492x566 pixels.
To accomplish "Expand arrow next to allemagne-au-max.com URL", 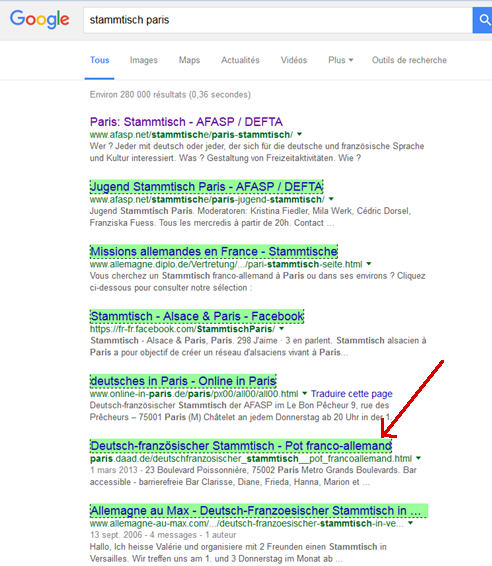I will 410,523.
